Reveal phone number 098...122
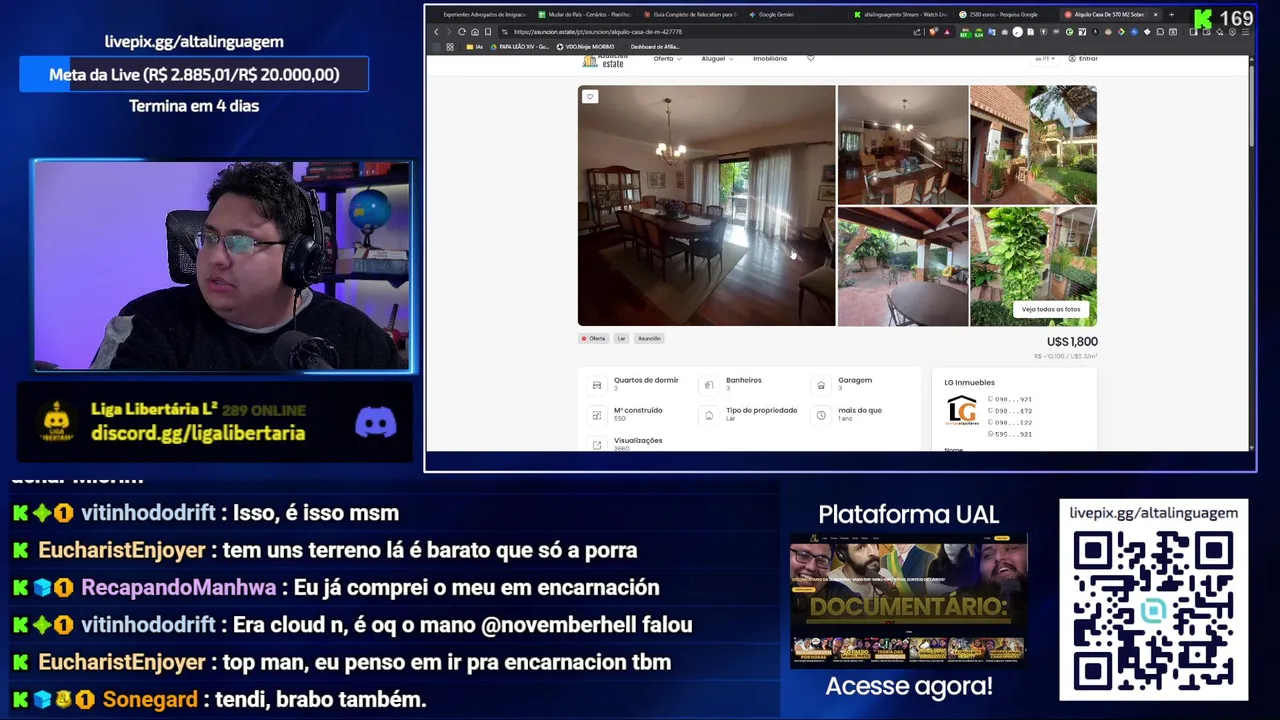The image size is (1280, 720). (1010, 423)
